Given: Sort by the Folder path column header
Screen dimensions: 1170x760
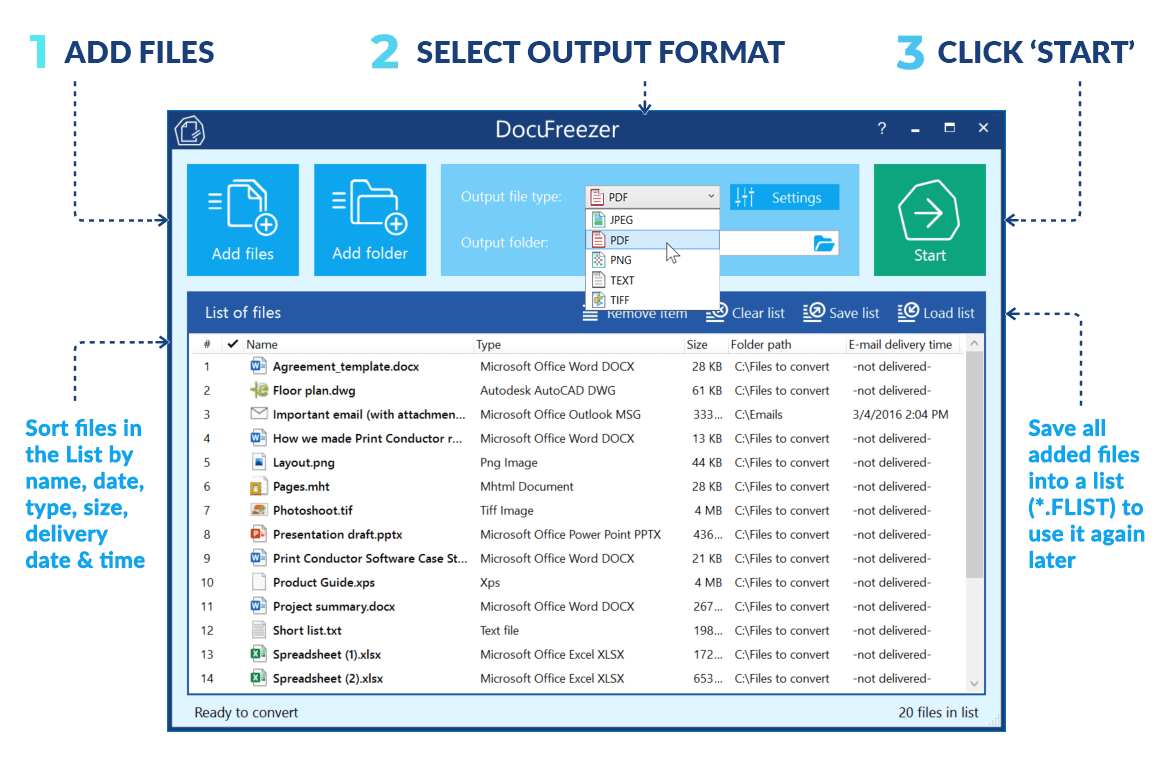Looking at the screenshot, I should click(760, 344).
